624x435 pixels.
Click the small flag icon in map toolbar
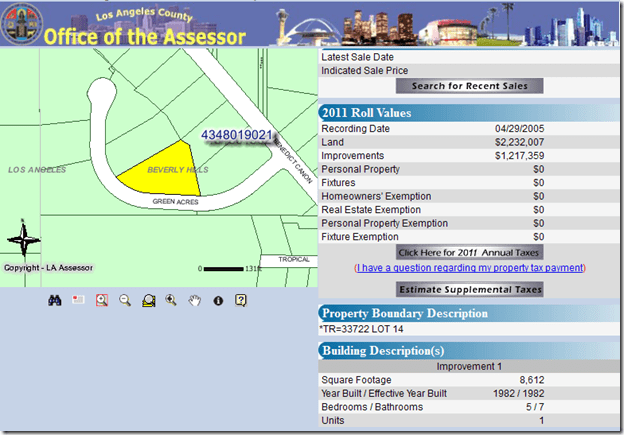[78, 300]
